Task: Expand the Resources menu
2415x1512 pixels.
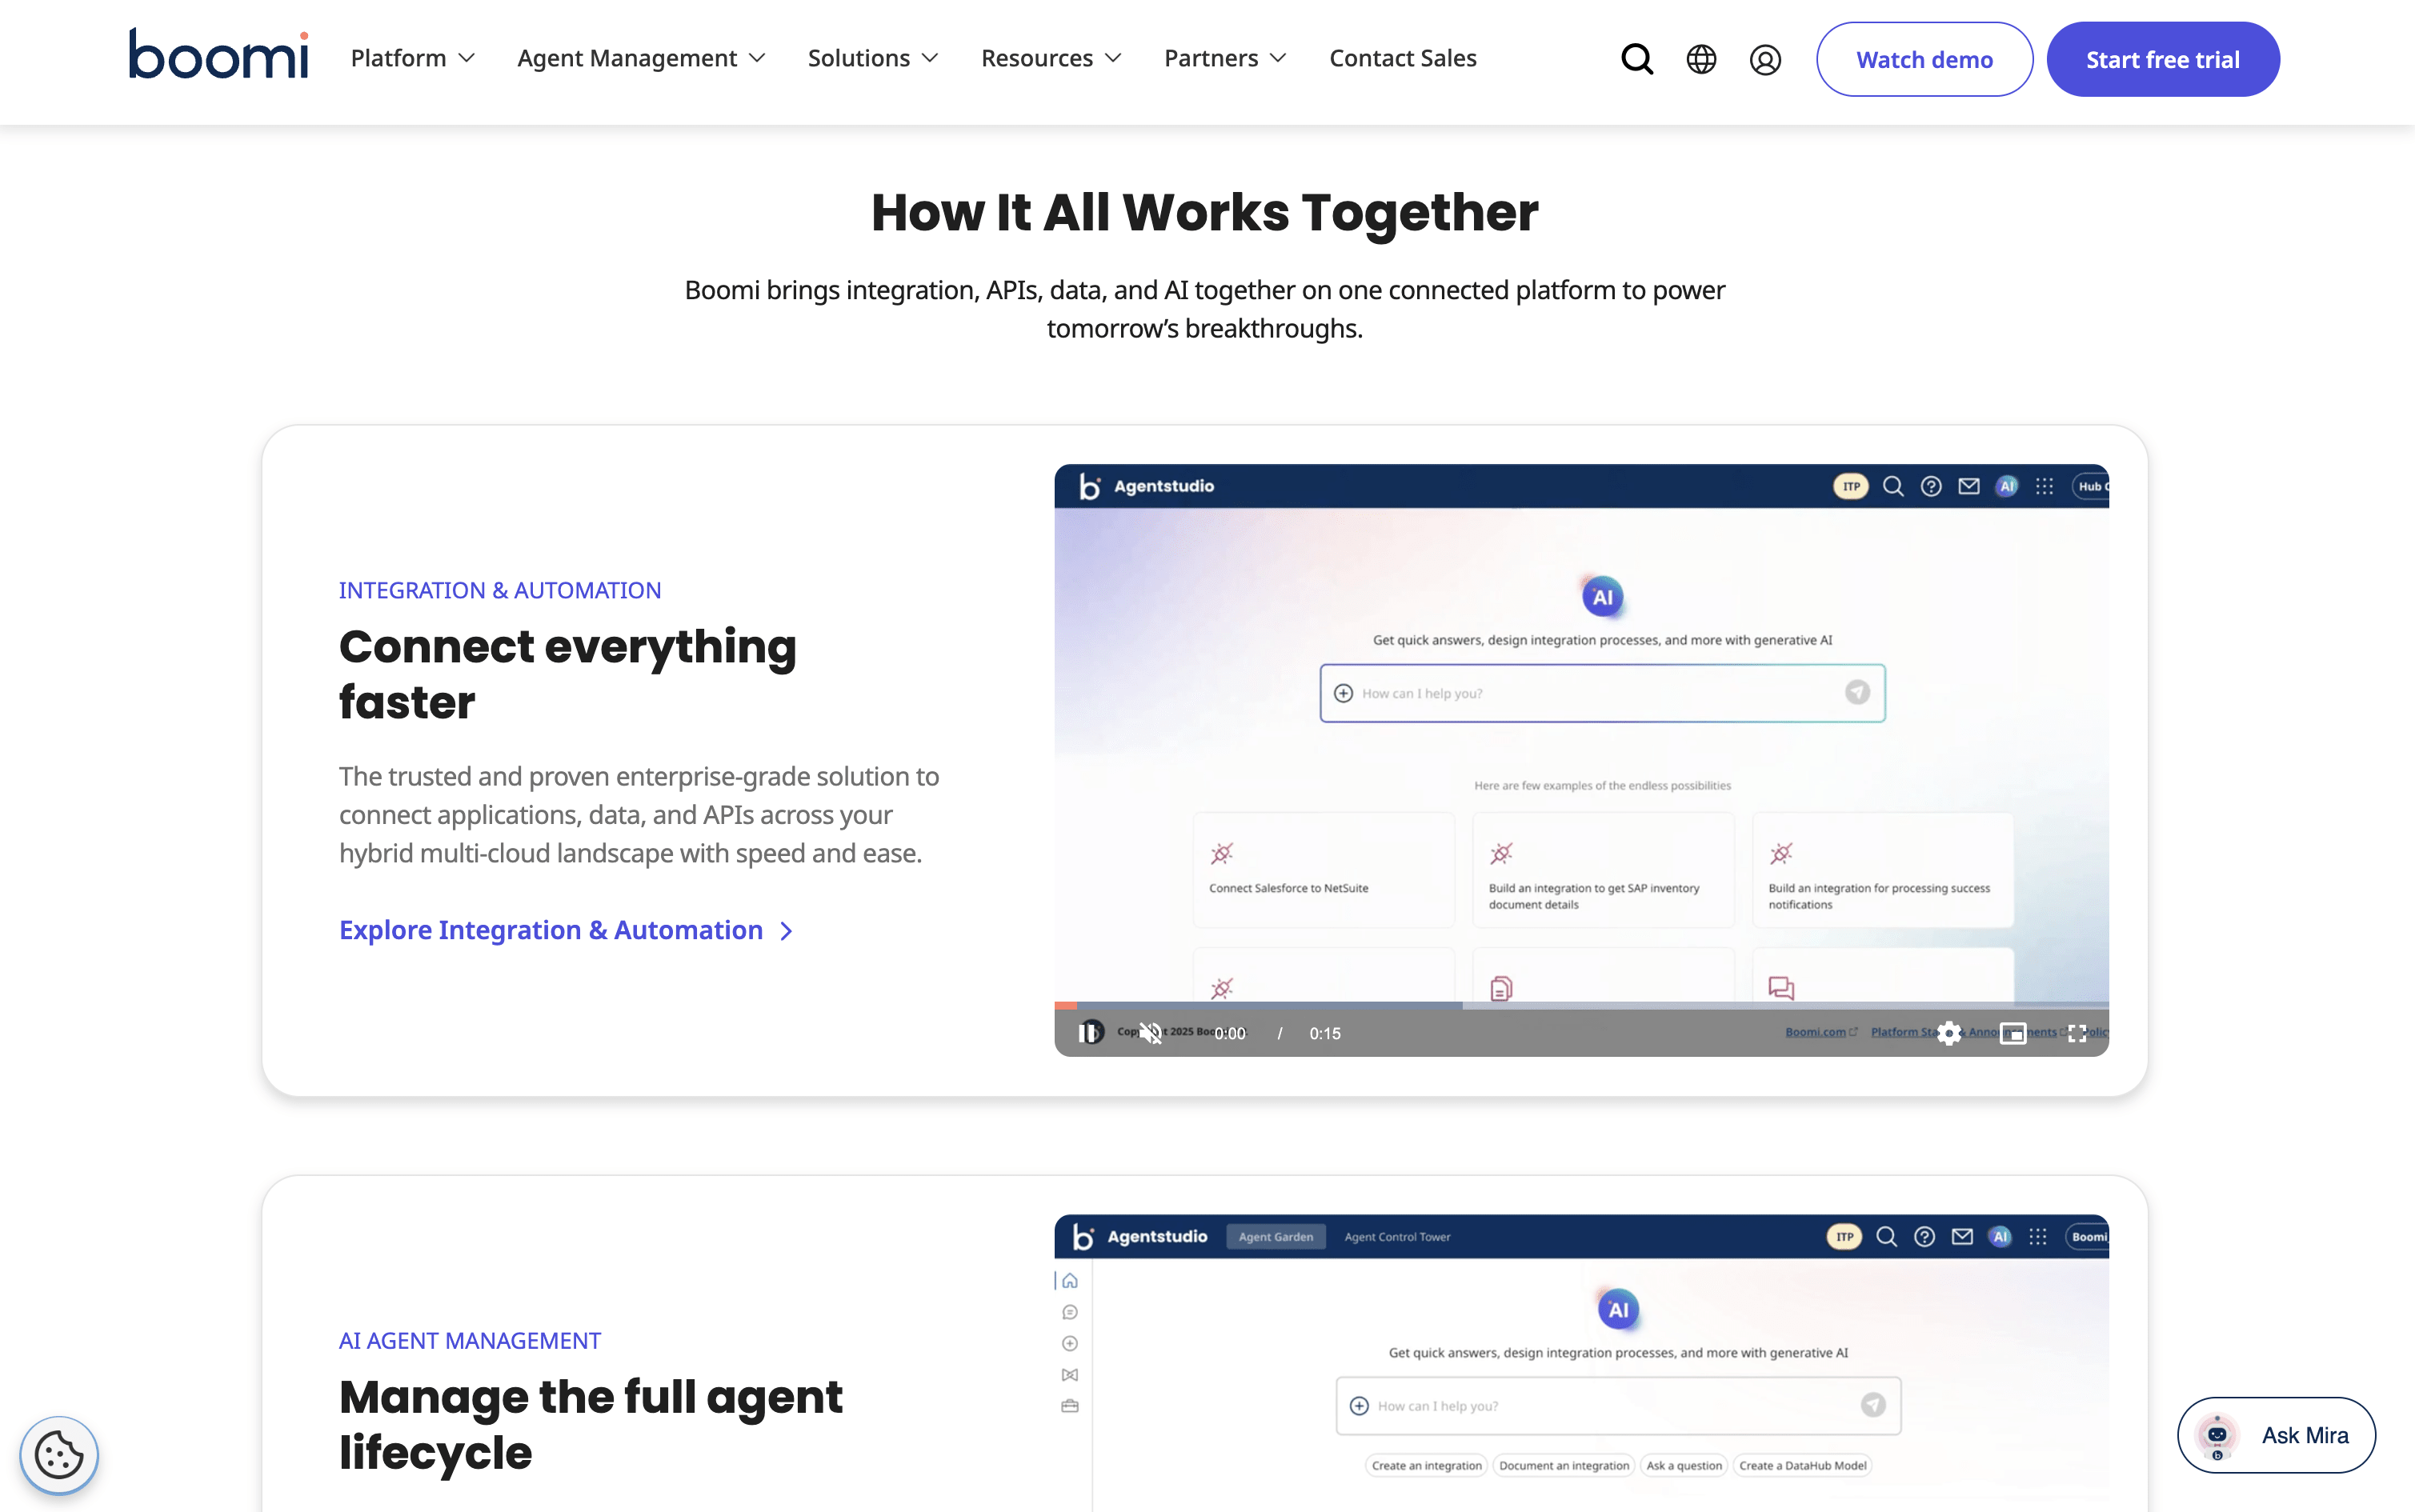Action: tap(1051, 58)
